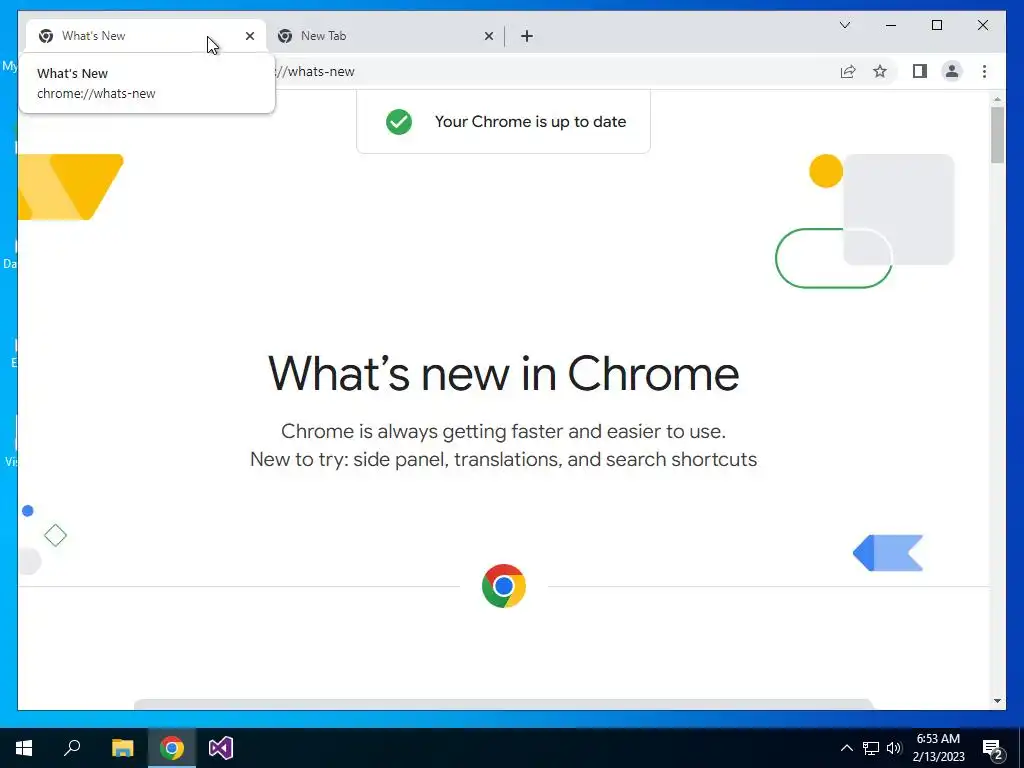
Task: Open a new tab with plus button
Action: pos(527,36)
